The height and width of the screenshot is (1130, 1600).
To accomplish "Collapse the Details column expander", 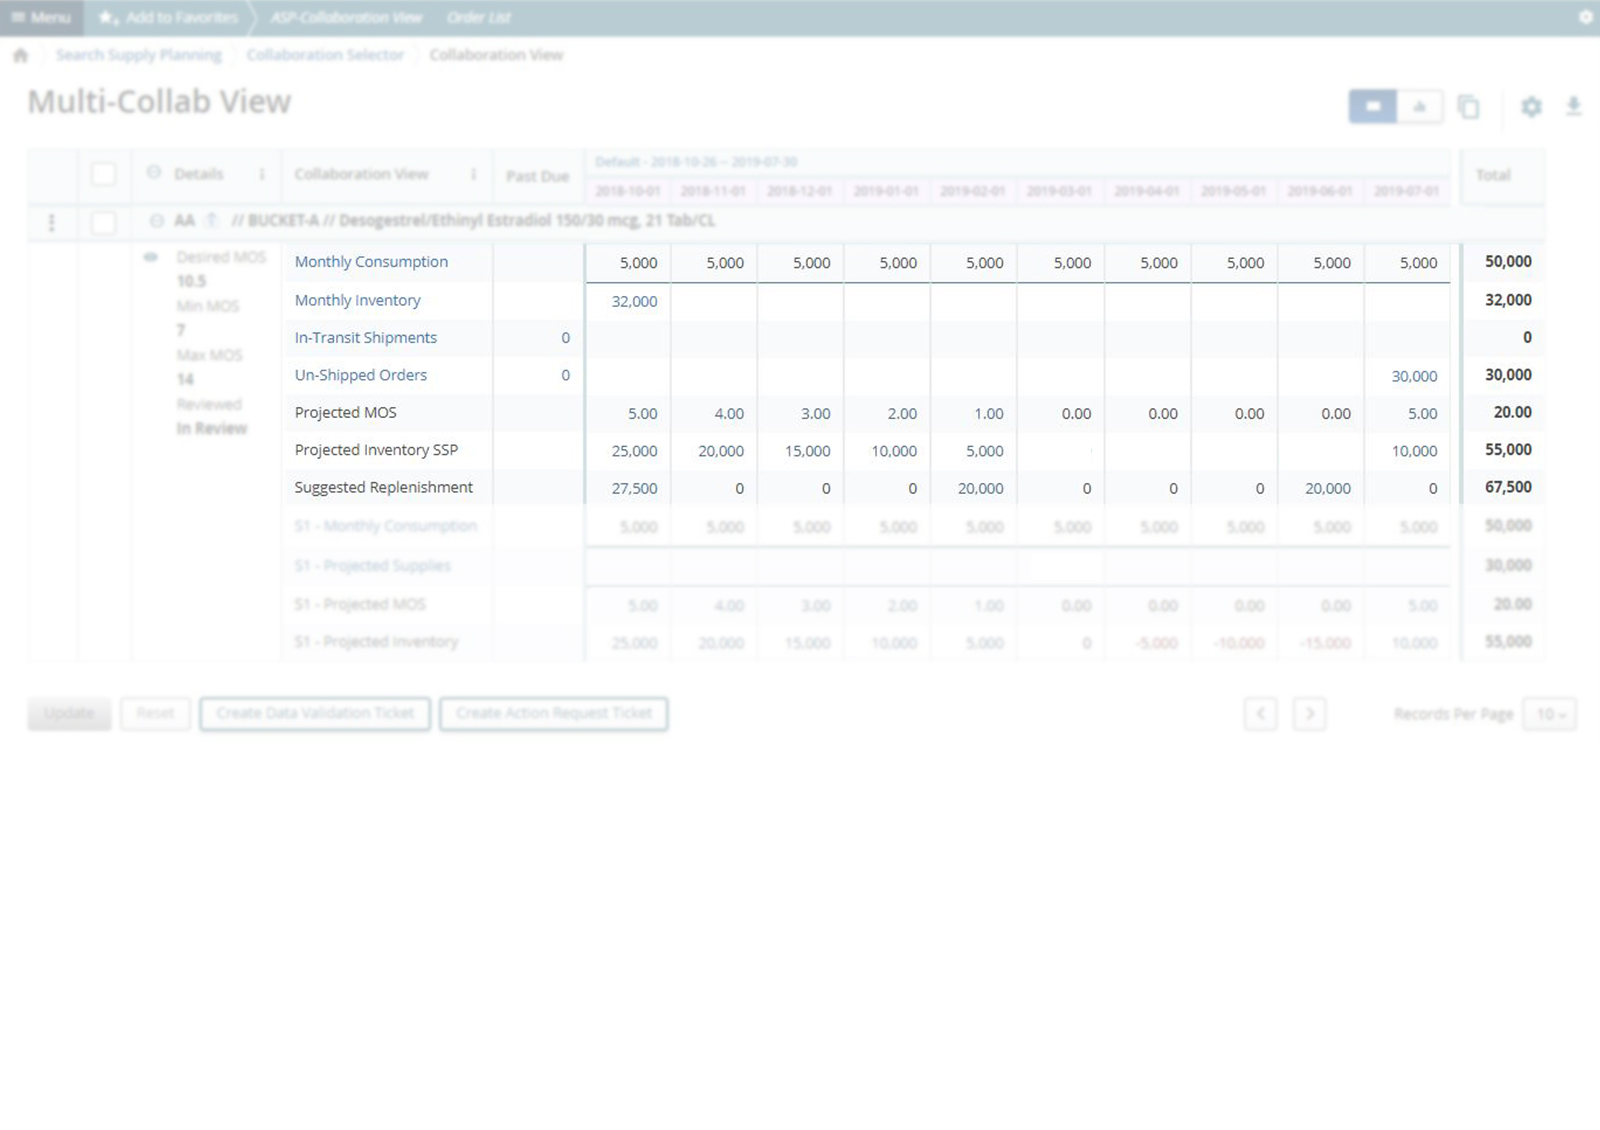I will [154, 173].
